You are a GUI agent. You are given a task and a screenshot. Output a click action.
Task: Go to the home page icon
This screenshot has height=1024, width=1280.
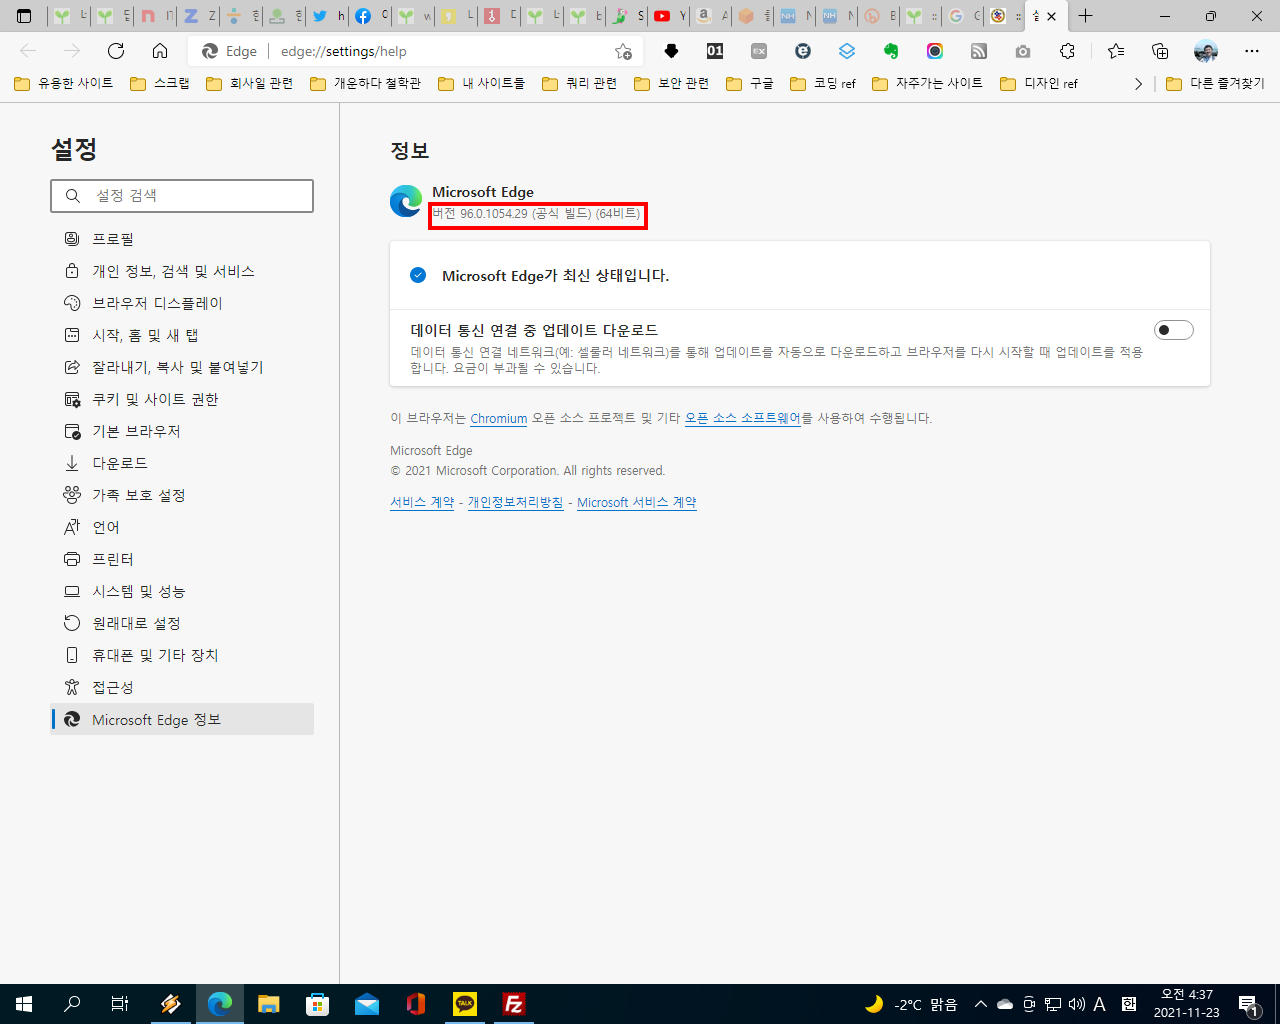click(x=160, y=51)
